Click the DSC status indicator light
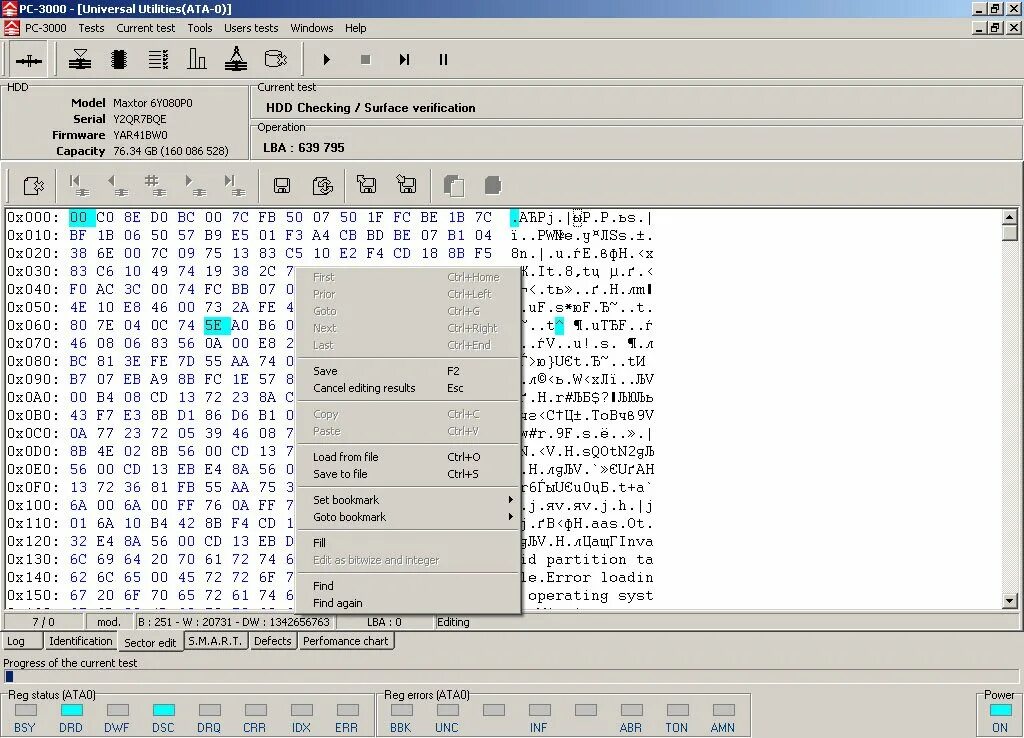This screenshot has height=738, width=1024. click(163, 710)
